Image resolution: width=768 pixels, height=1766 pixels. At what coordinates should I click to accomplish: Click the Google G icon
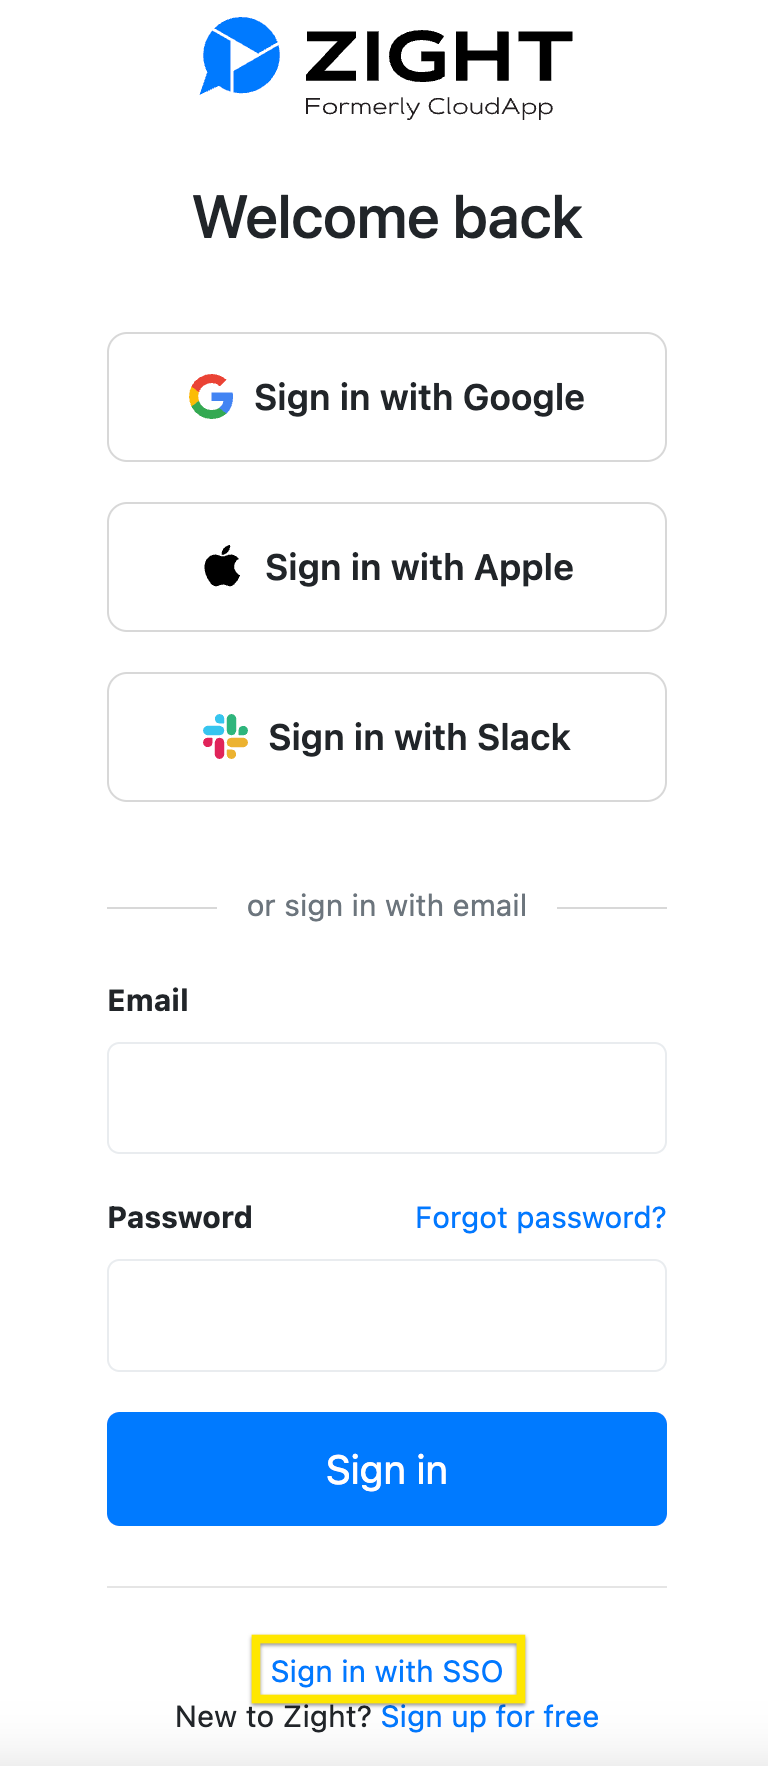click(x=211, y=397)
